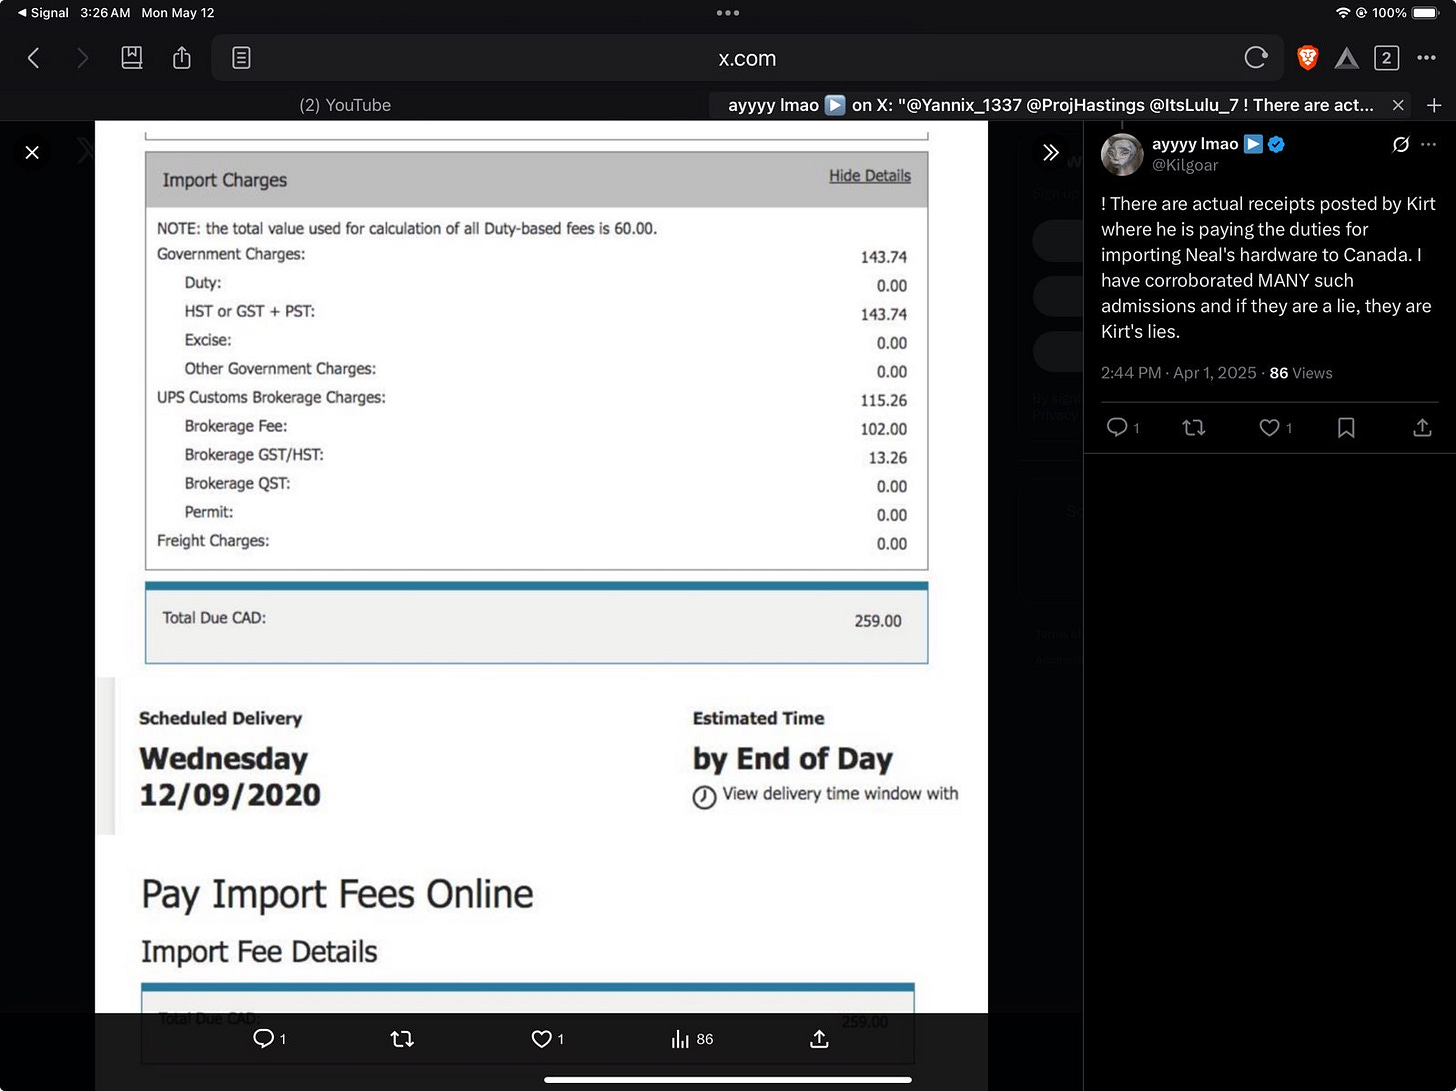Tap the browser share icon in toolbar
Image resolution: width=1456 pixels, height=1091 pixels.
click(182, 58)
